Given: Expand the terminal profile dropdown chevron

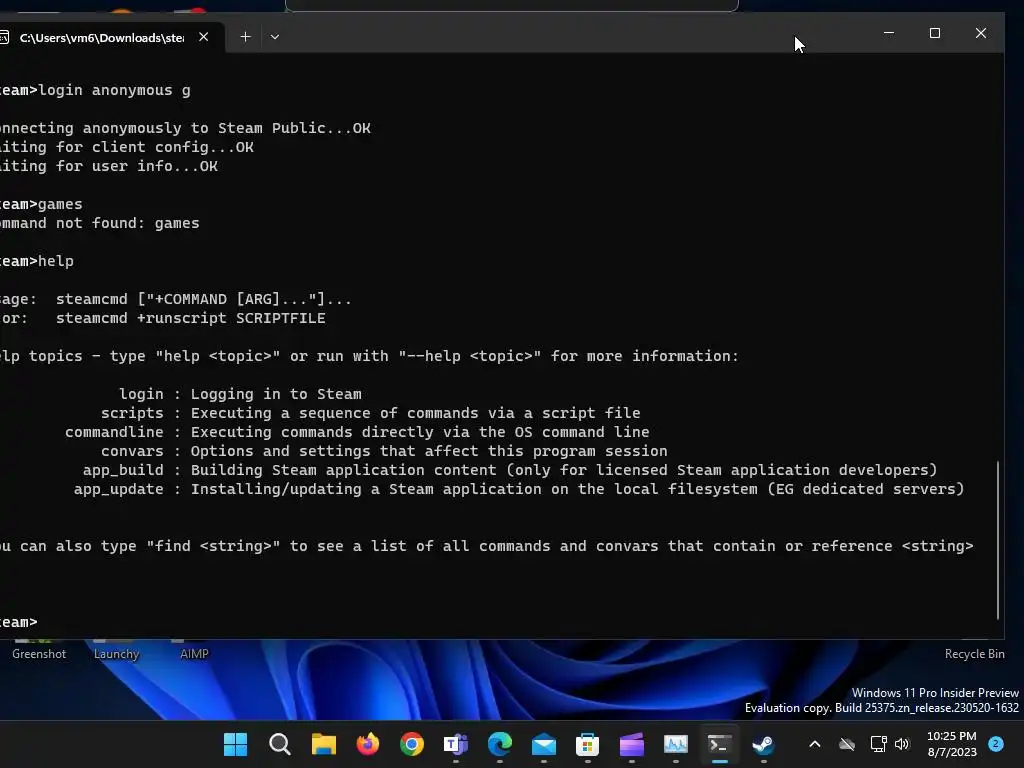Looking at the screenshot, I should pos(275,37).
